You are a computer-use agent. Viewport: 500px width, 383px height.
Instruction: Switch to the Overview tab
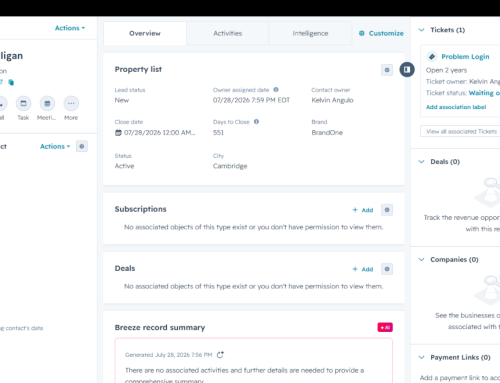coord(145,33)
